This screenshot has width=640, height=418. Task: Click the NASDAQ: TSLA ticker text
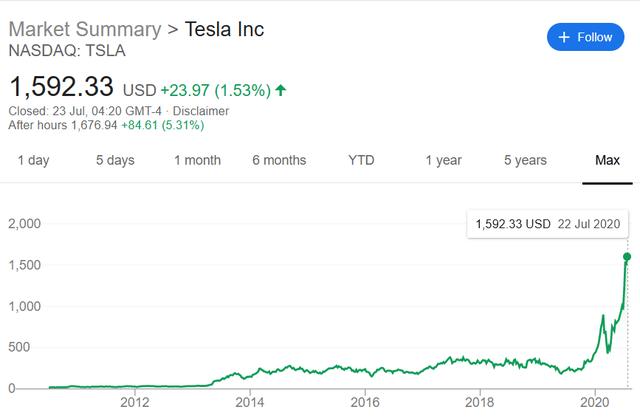(x=62, y=50)
